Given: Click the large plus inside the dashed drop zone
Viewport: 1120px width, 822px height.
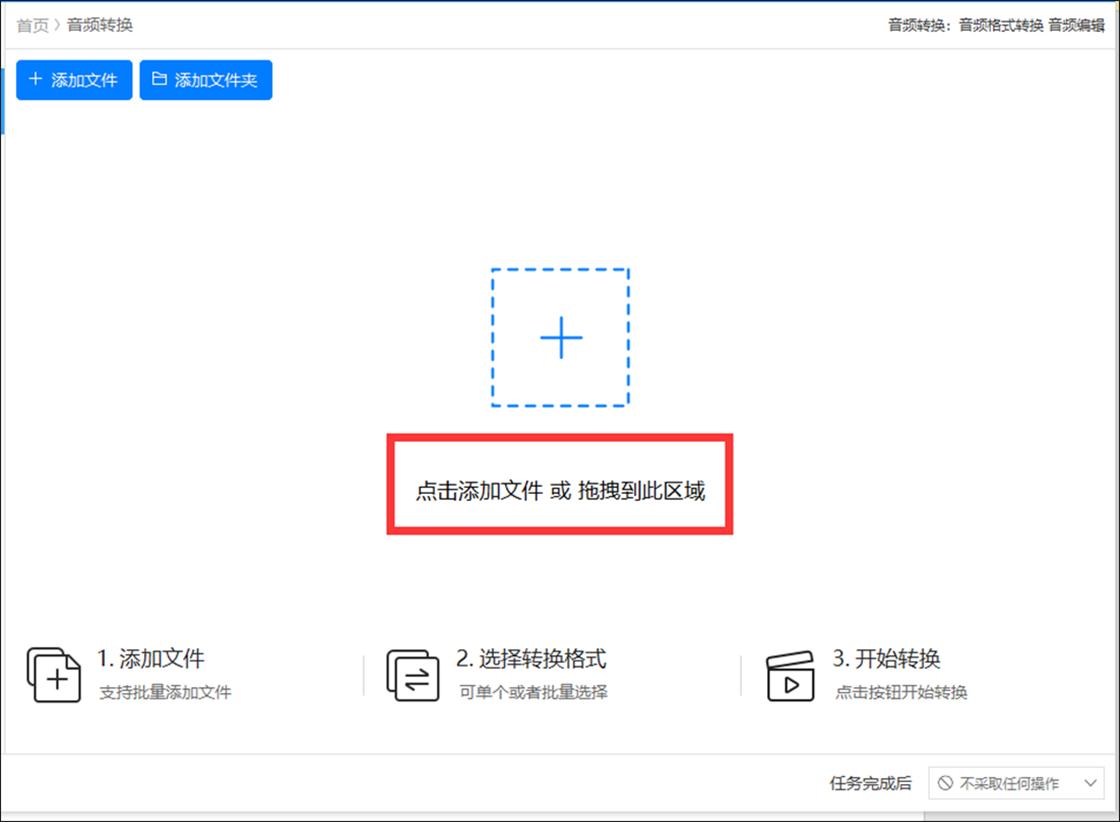Looking at the screenshot, I should pos(560,337).
